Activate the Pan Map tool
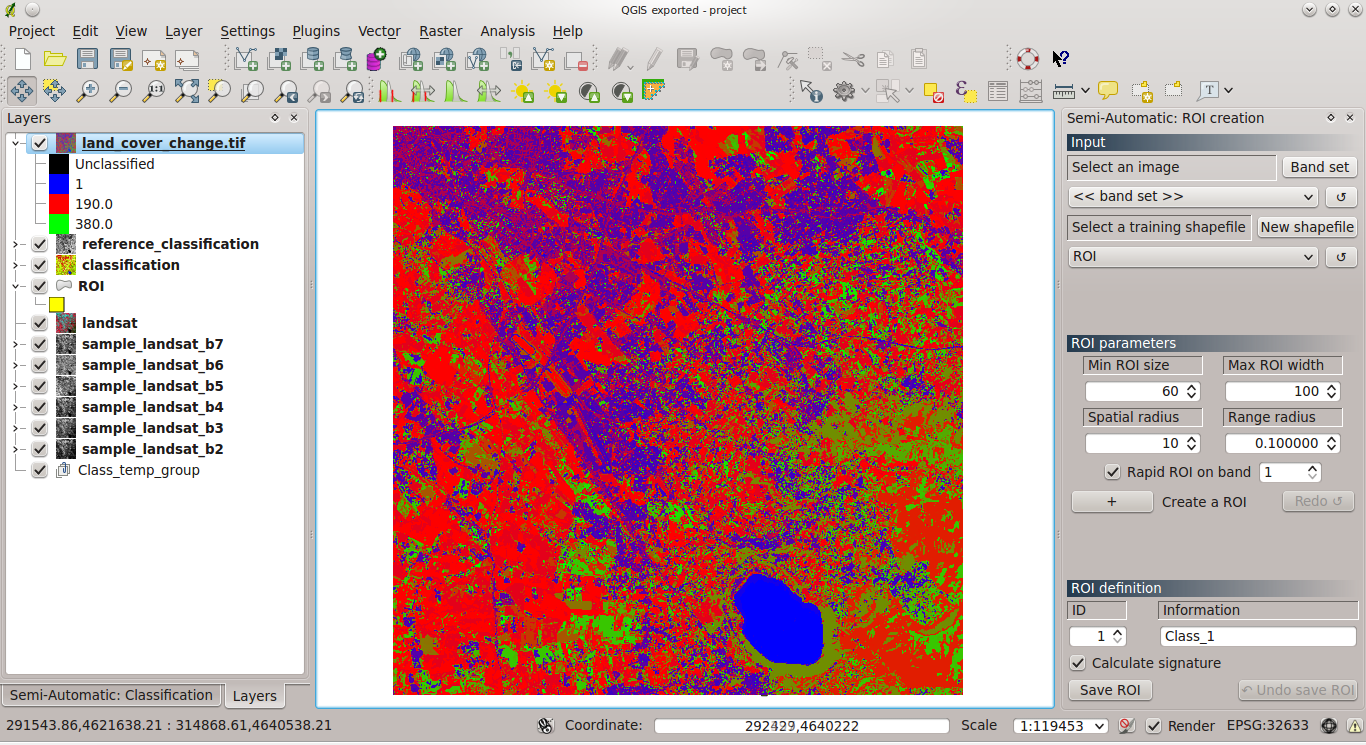Screen dimensions: 1366x745 pos(22,90)
